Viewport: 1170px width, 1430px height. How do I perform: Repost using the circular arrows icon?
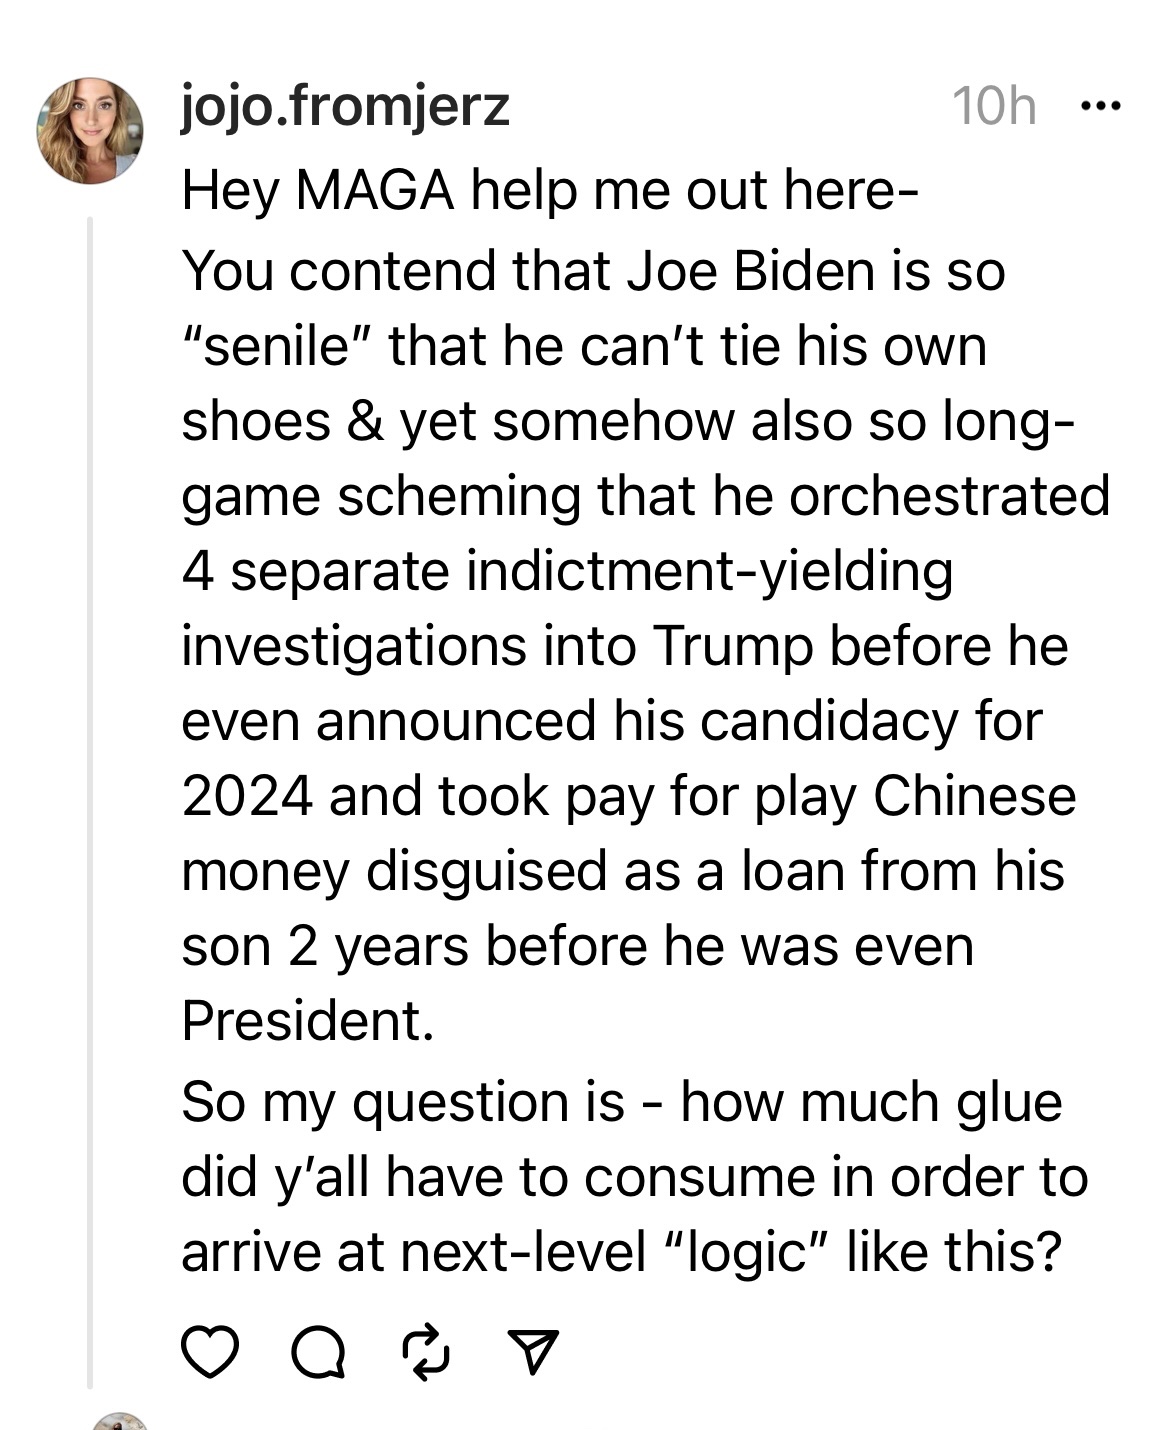(425, 1352)
